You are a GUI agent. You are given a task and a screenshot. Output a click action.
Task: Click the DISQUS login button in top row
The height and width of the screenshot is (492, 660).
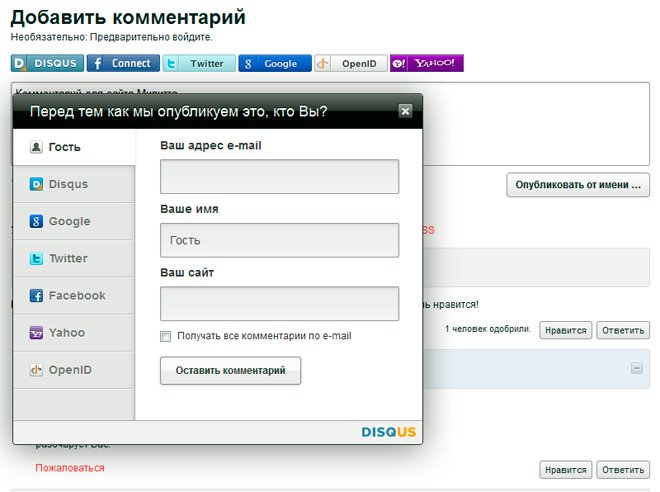pos(47,63)
